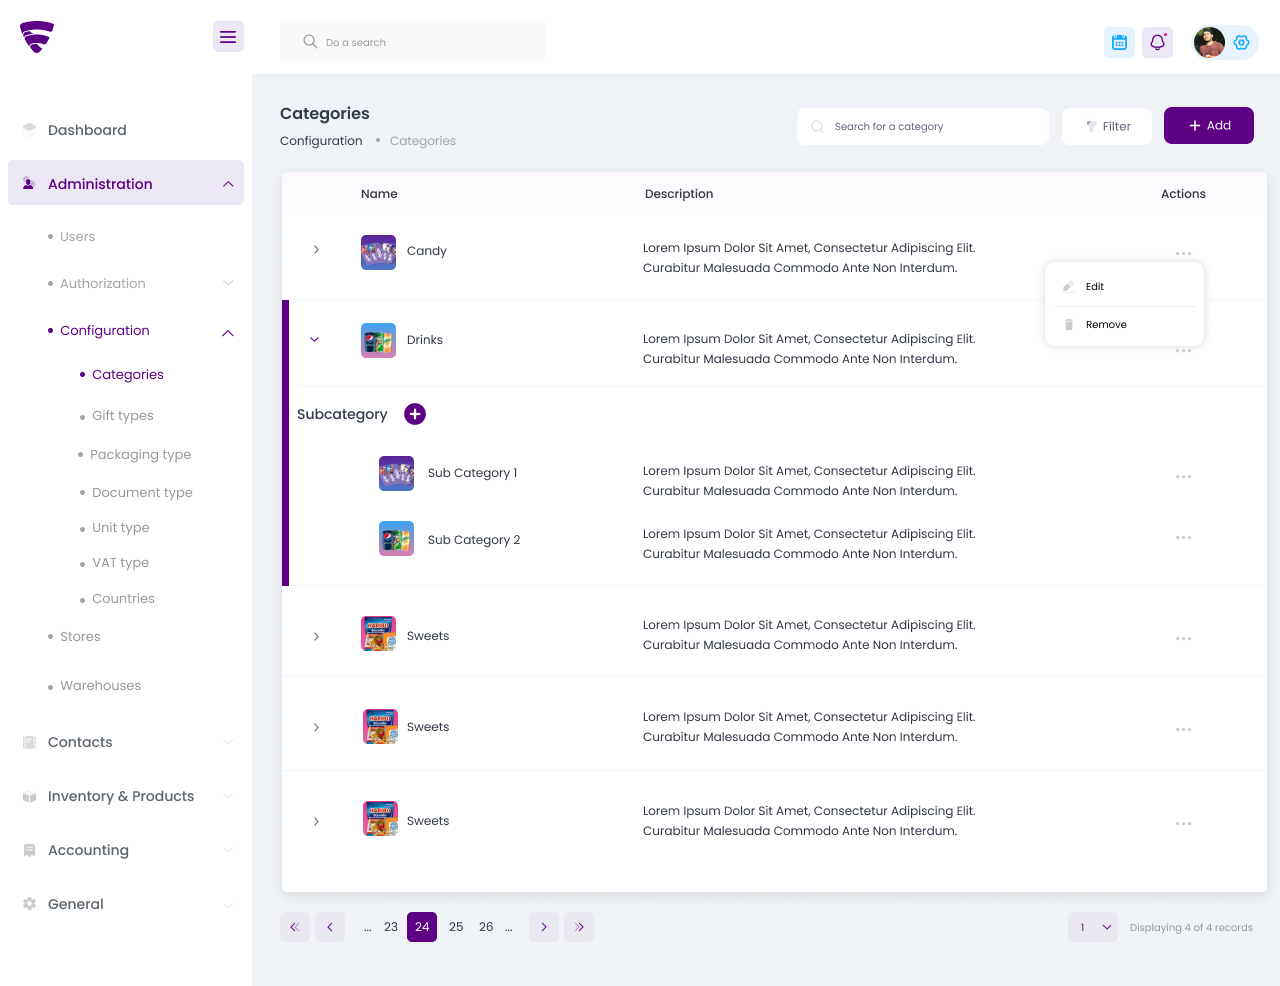This screenshot has height=986, width=1280.
Task: Open the calendar icon in header
Action: [x=1119, y=42]
